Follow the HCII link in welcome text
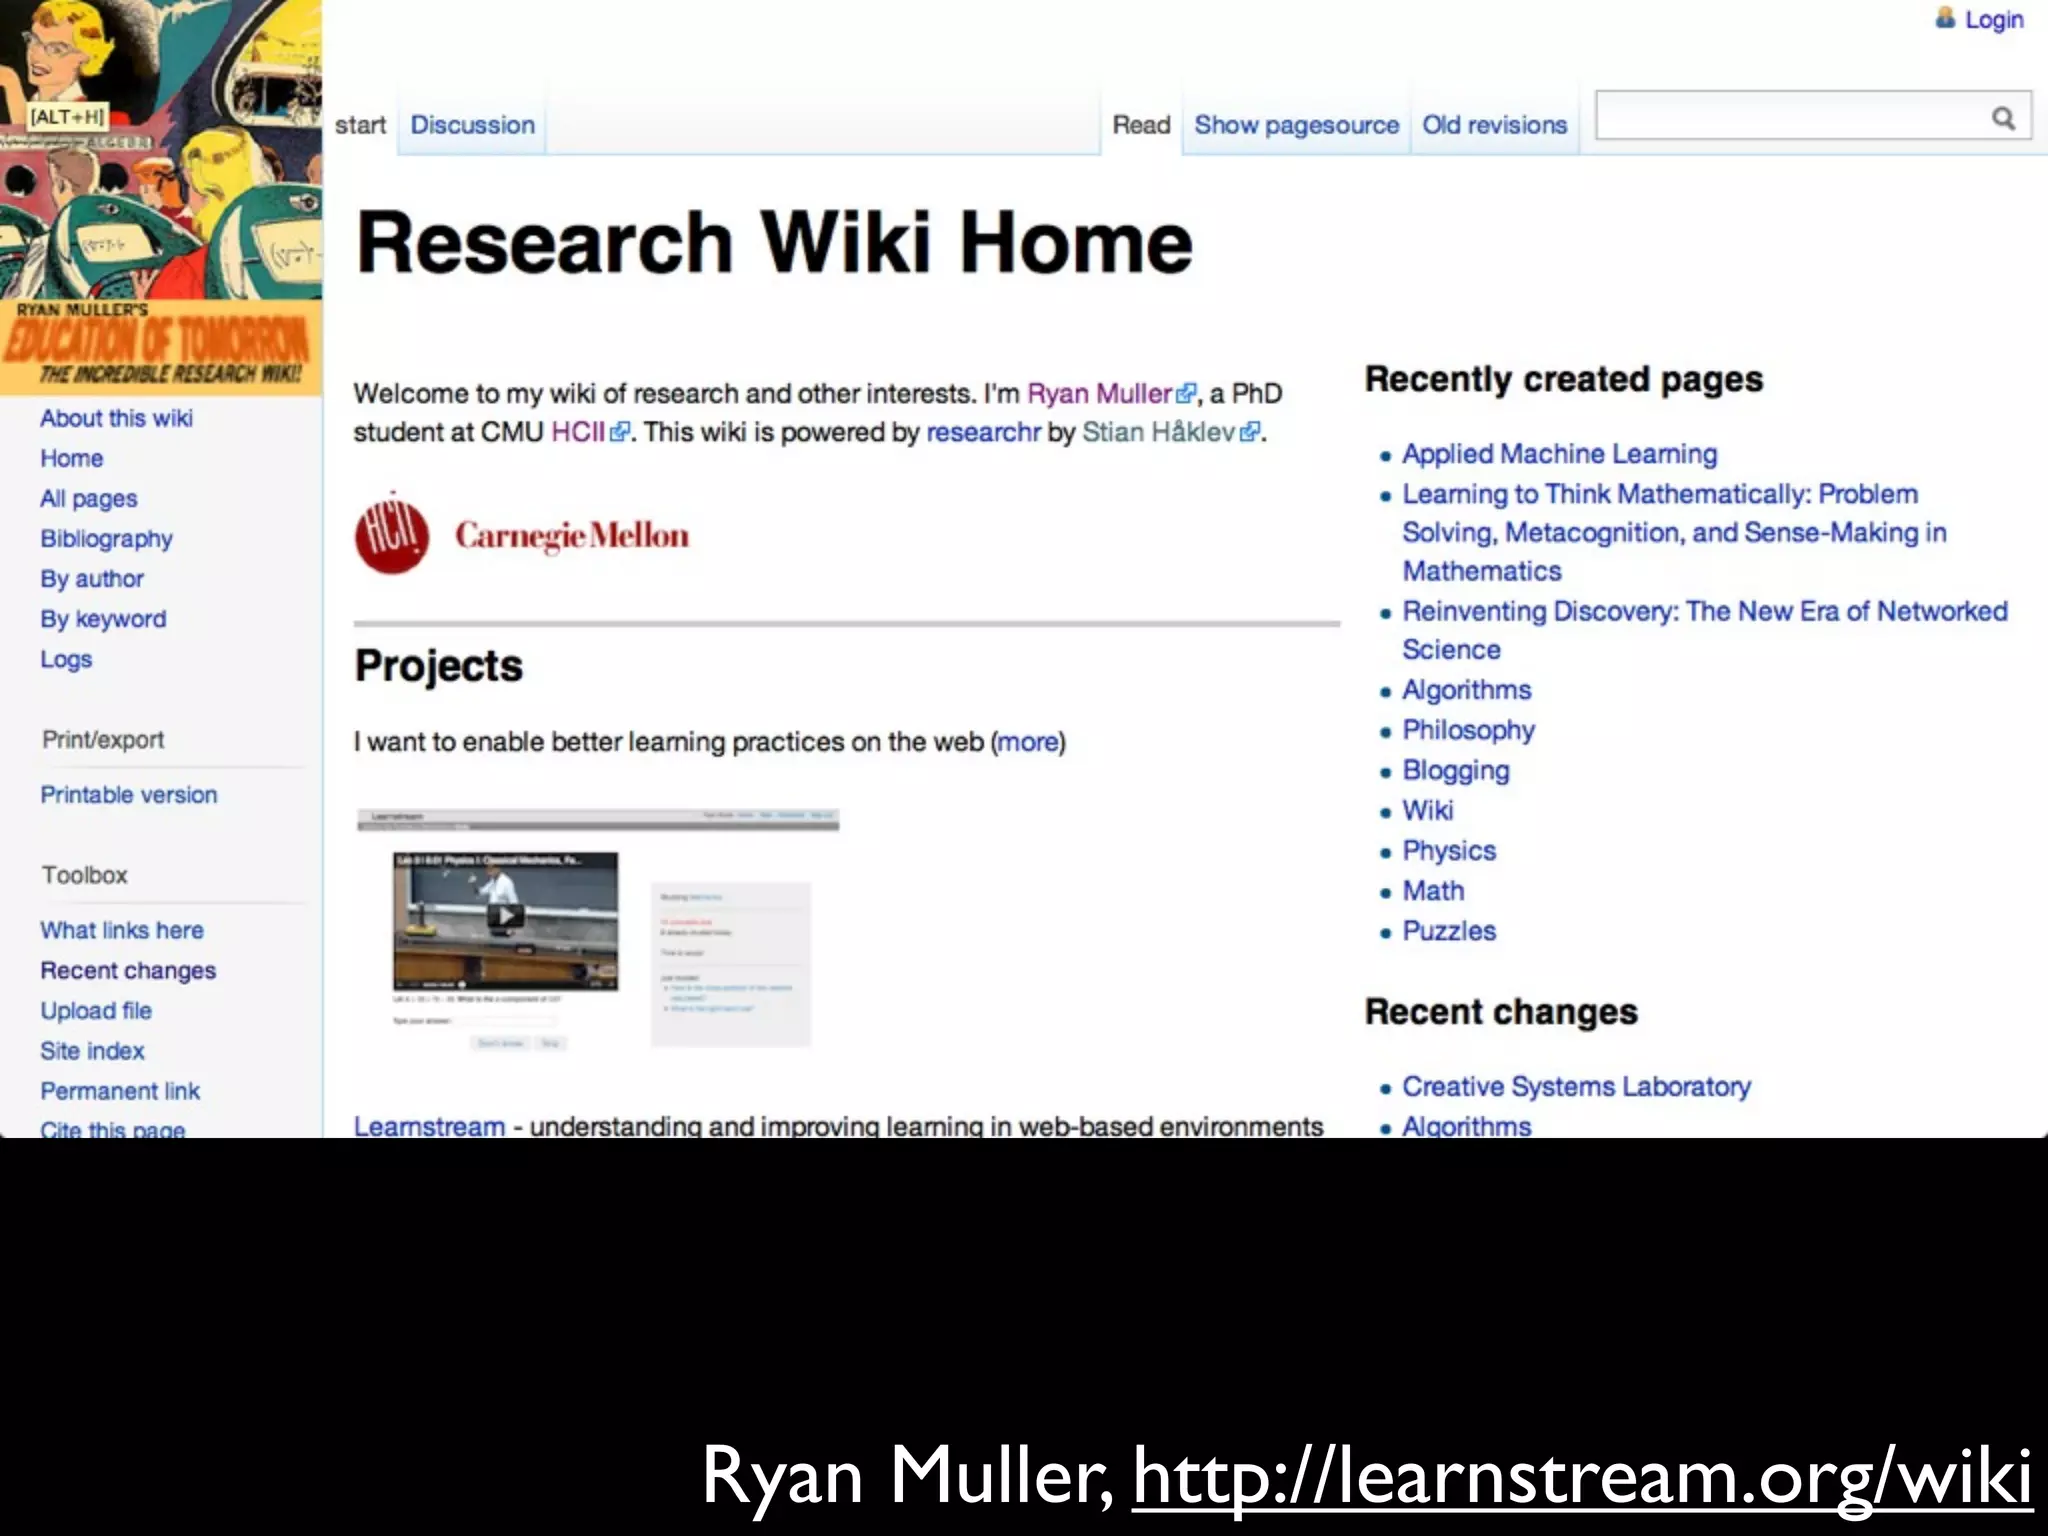Image resolution: width=2048 pixels, height=1536 pixels. (577, 432)
